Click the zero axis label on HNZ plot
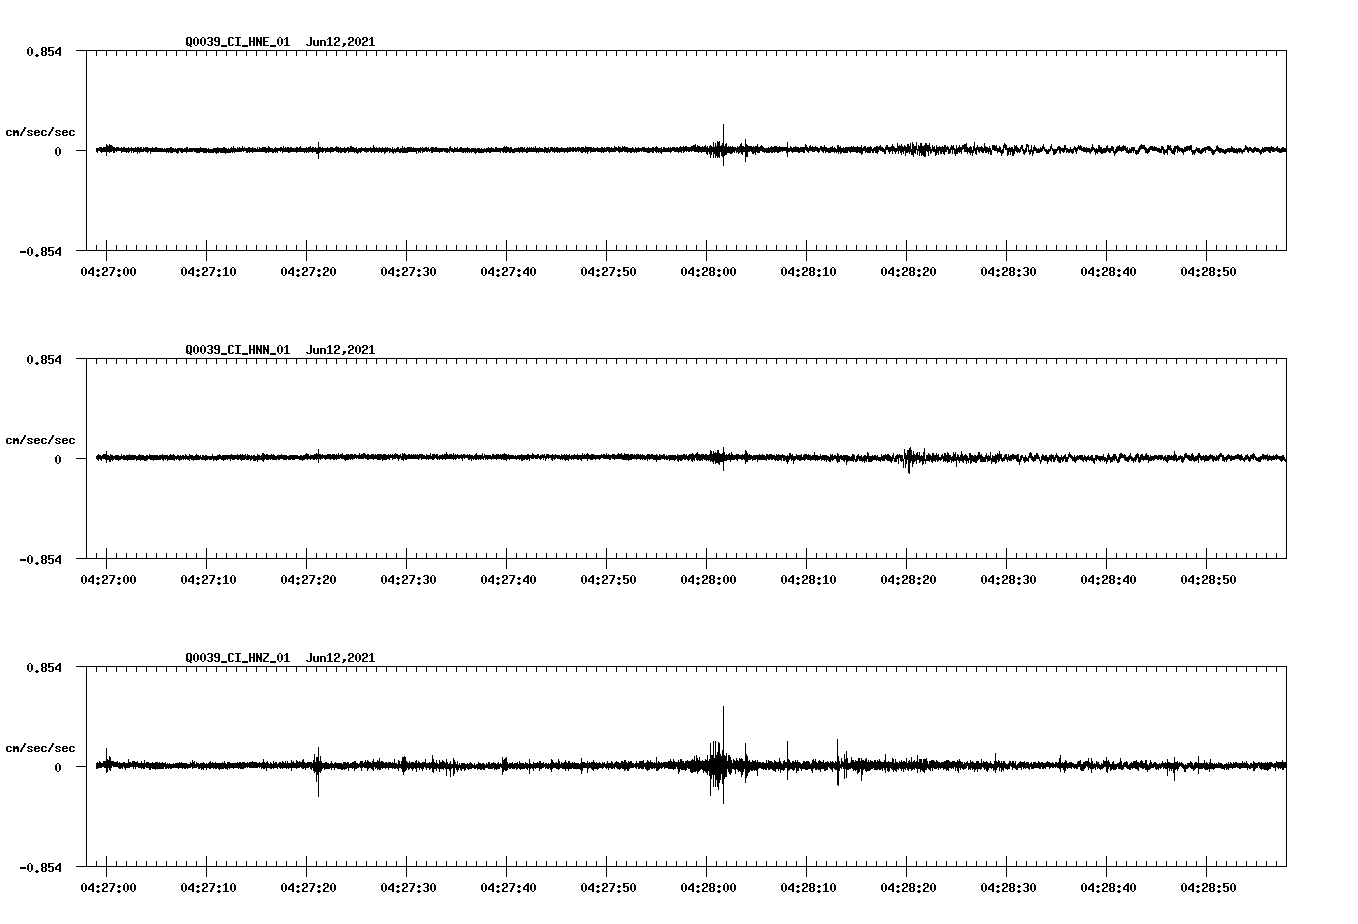1358x924 pixels. tap(57, 767)
